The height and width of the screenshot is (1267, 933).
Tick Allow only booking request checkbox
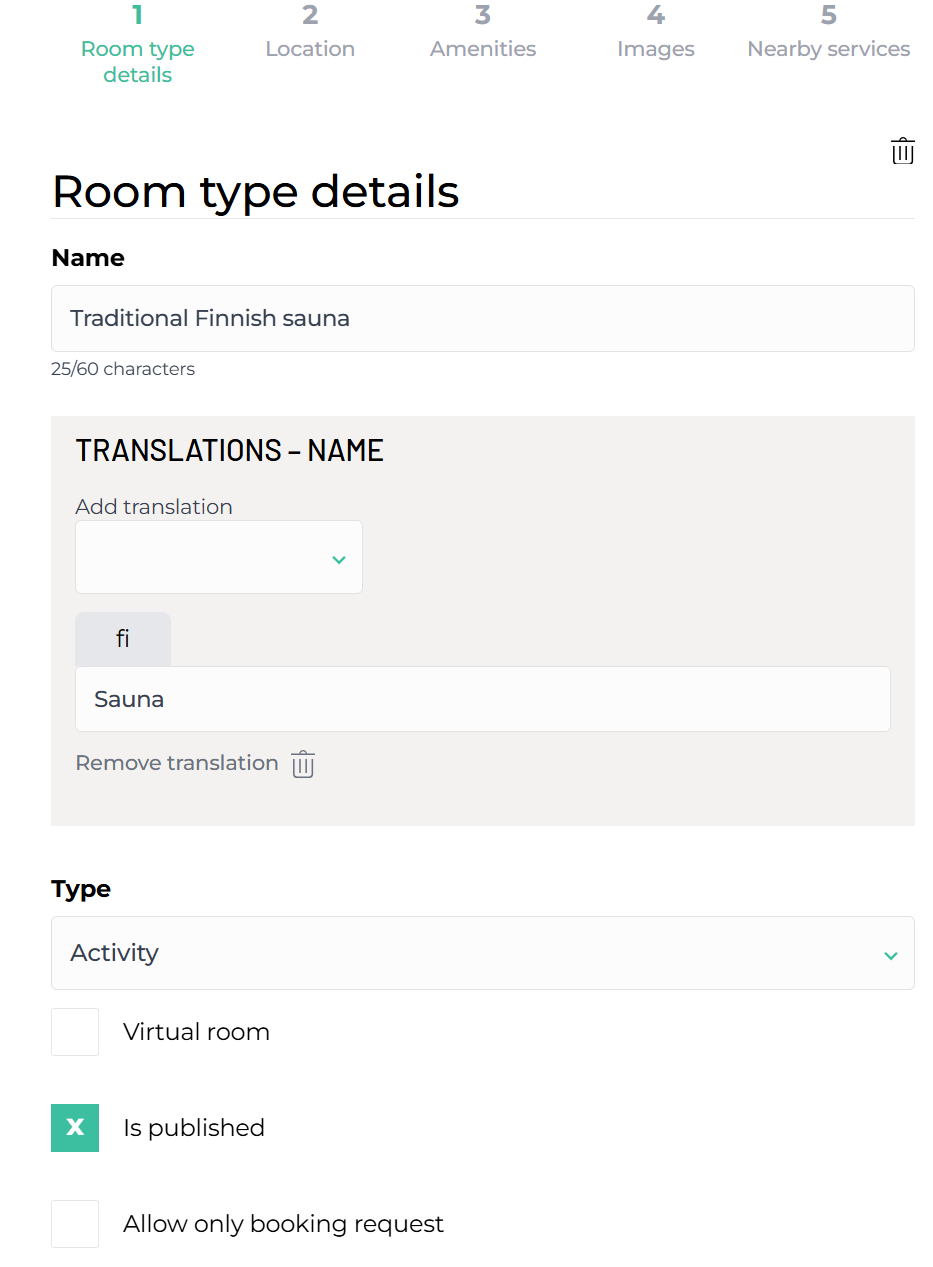pos(75,1224)
